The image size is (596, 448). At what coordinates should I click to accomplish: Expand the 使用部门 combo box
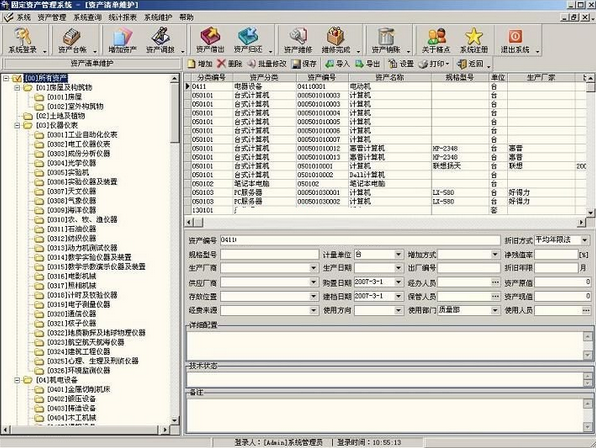pyautogui.click(x=495, y=310)
